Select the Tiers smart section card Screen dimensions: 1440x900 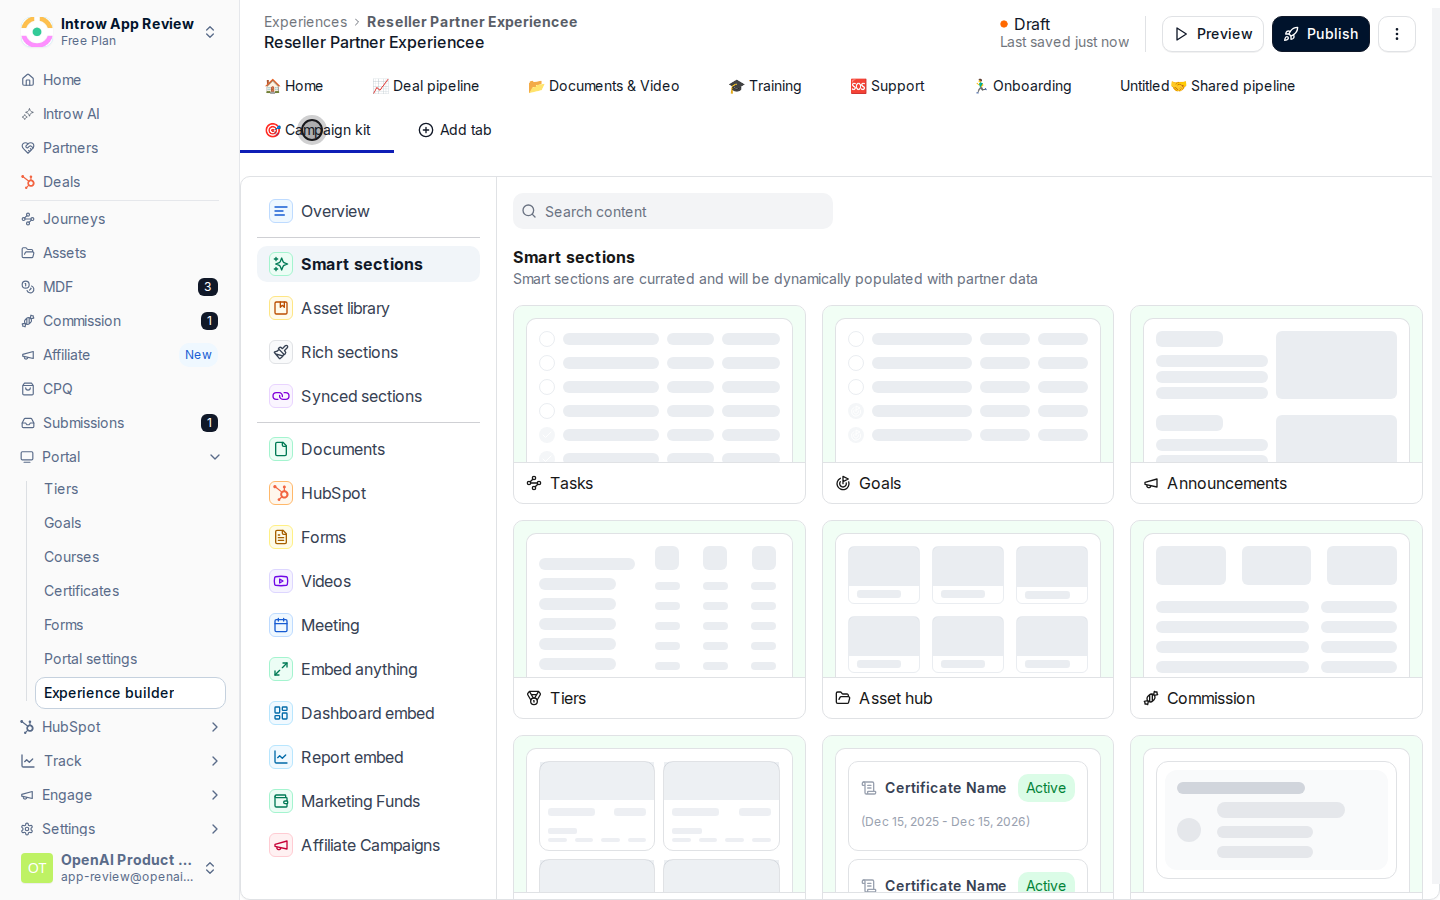click(659, 619)
